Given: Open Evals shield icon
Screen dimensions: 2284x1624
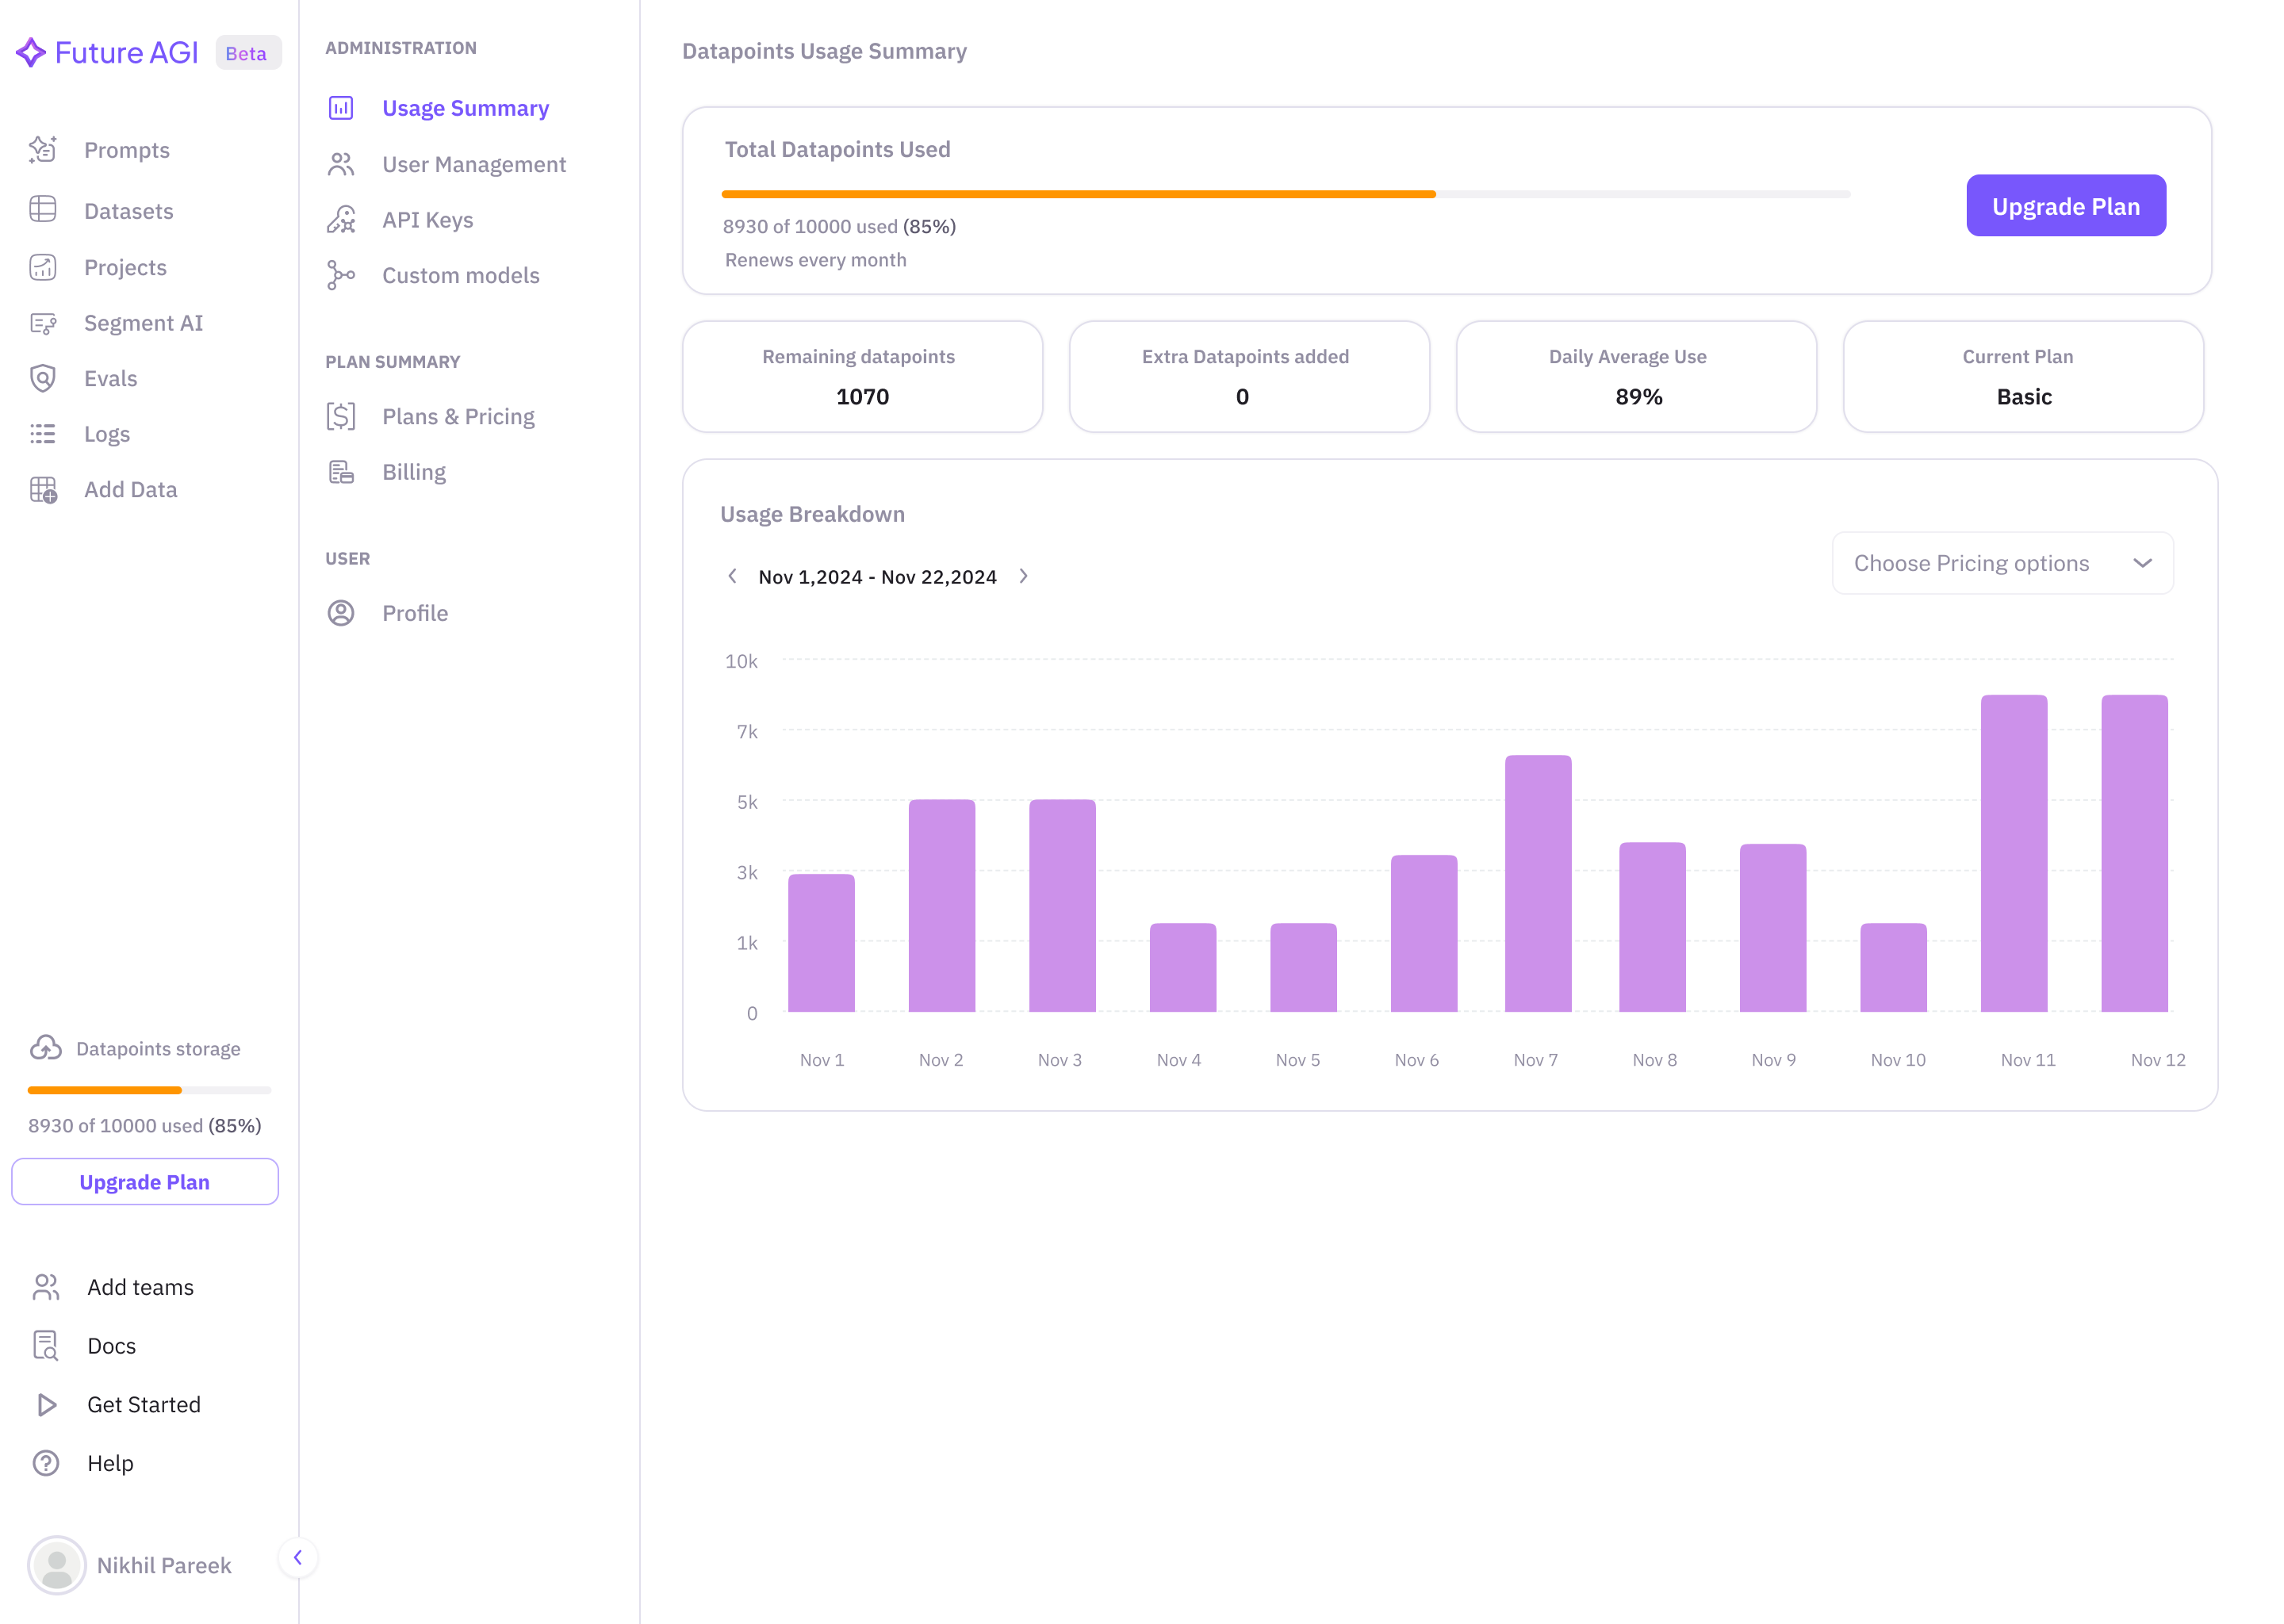Looking at the screenshot, I should click(x=43, y=378).
